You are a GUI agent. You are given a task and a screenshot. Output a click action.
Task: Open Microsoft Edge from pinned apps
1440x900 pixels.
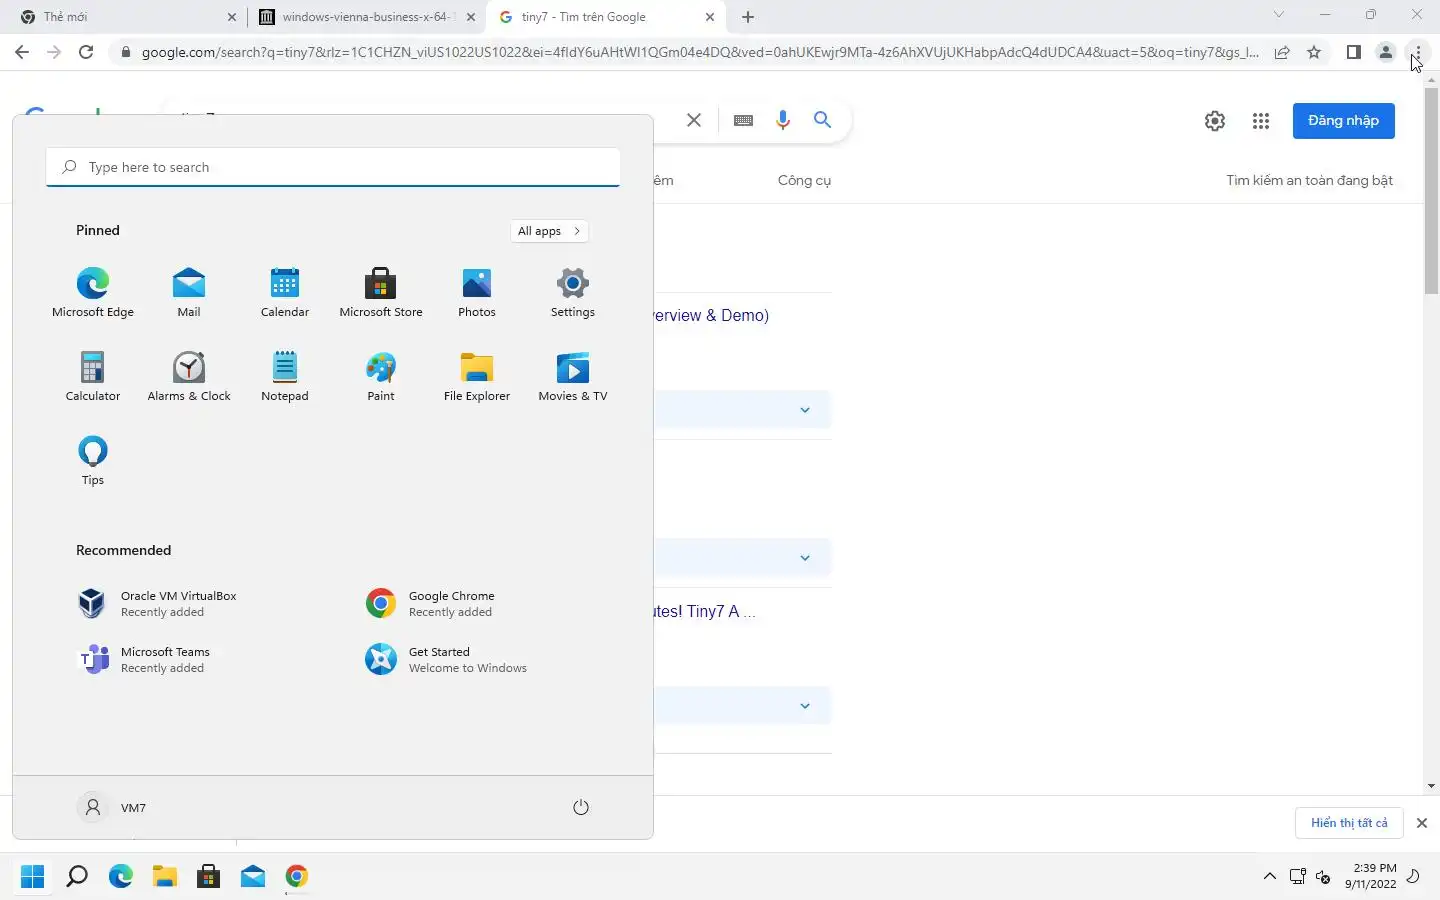coord(93,292)
